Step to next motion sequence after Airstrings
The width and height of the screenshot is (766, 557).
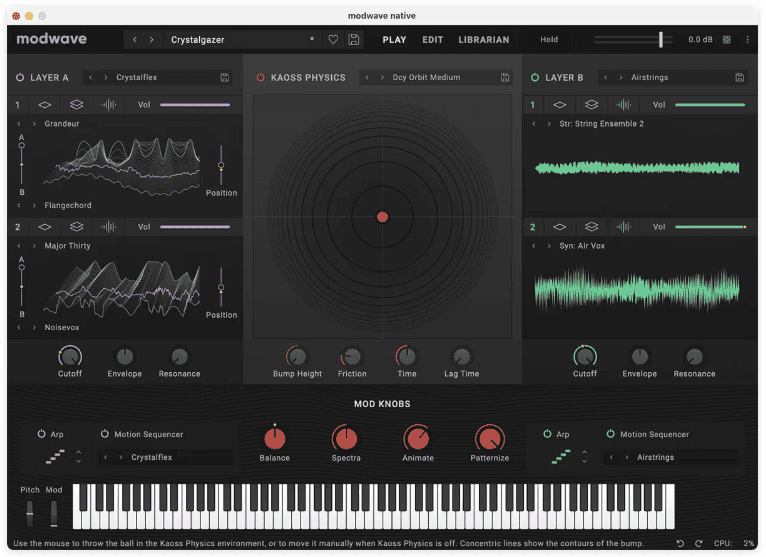coord(627,457)
